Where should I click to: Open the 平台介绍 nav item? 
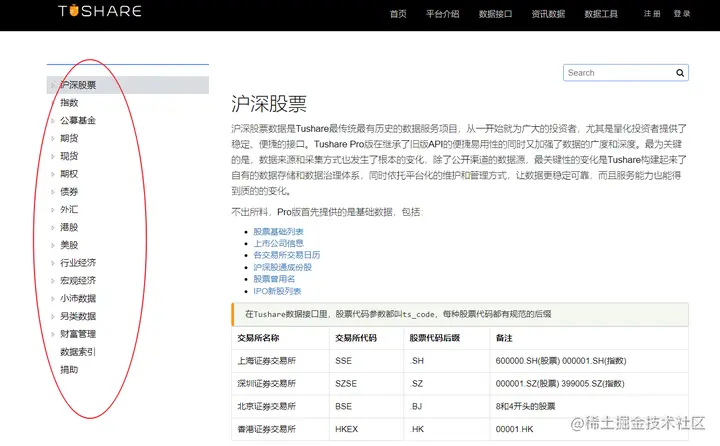(443, 14)
